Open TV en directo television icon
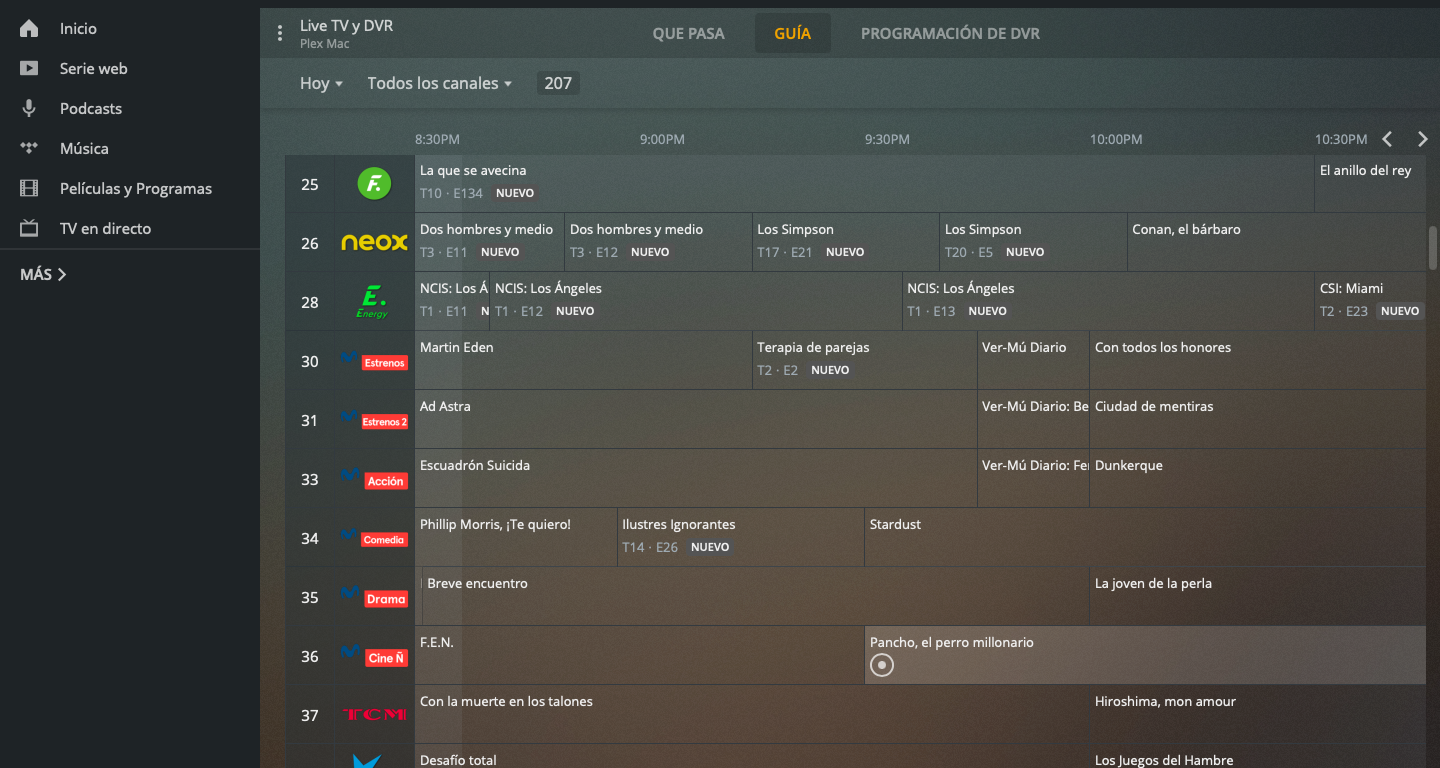This screenshot has width=1440, height=768. point(29,228)
